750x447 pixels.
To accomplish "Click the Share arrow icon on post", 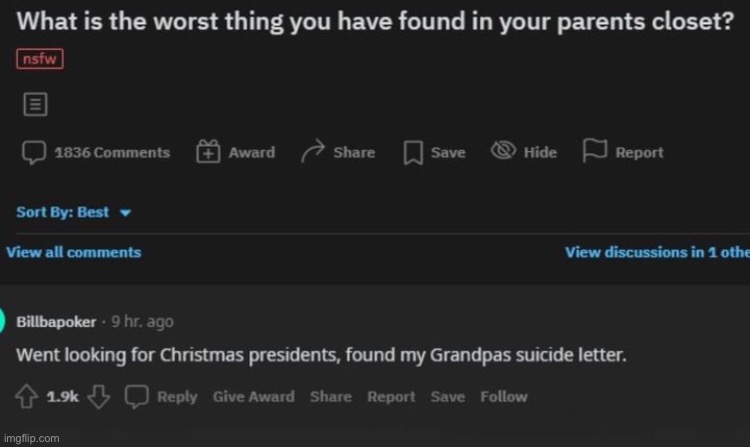I will 313,152.
